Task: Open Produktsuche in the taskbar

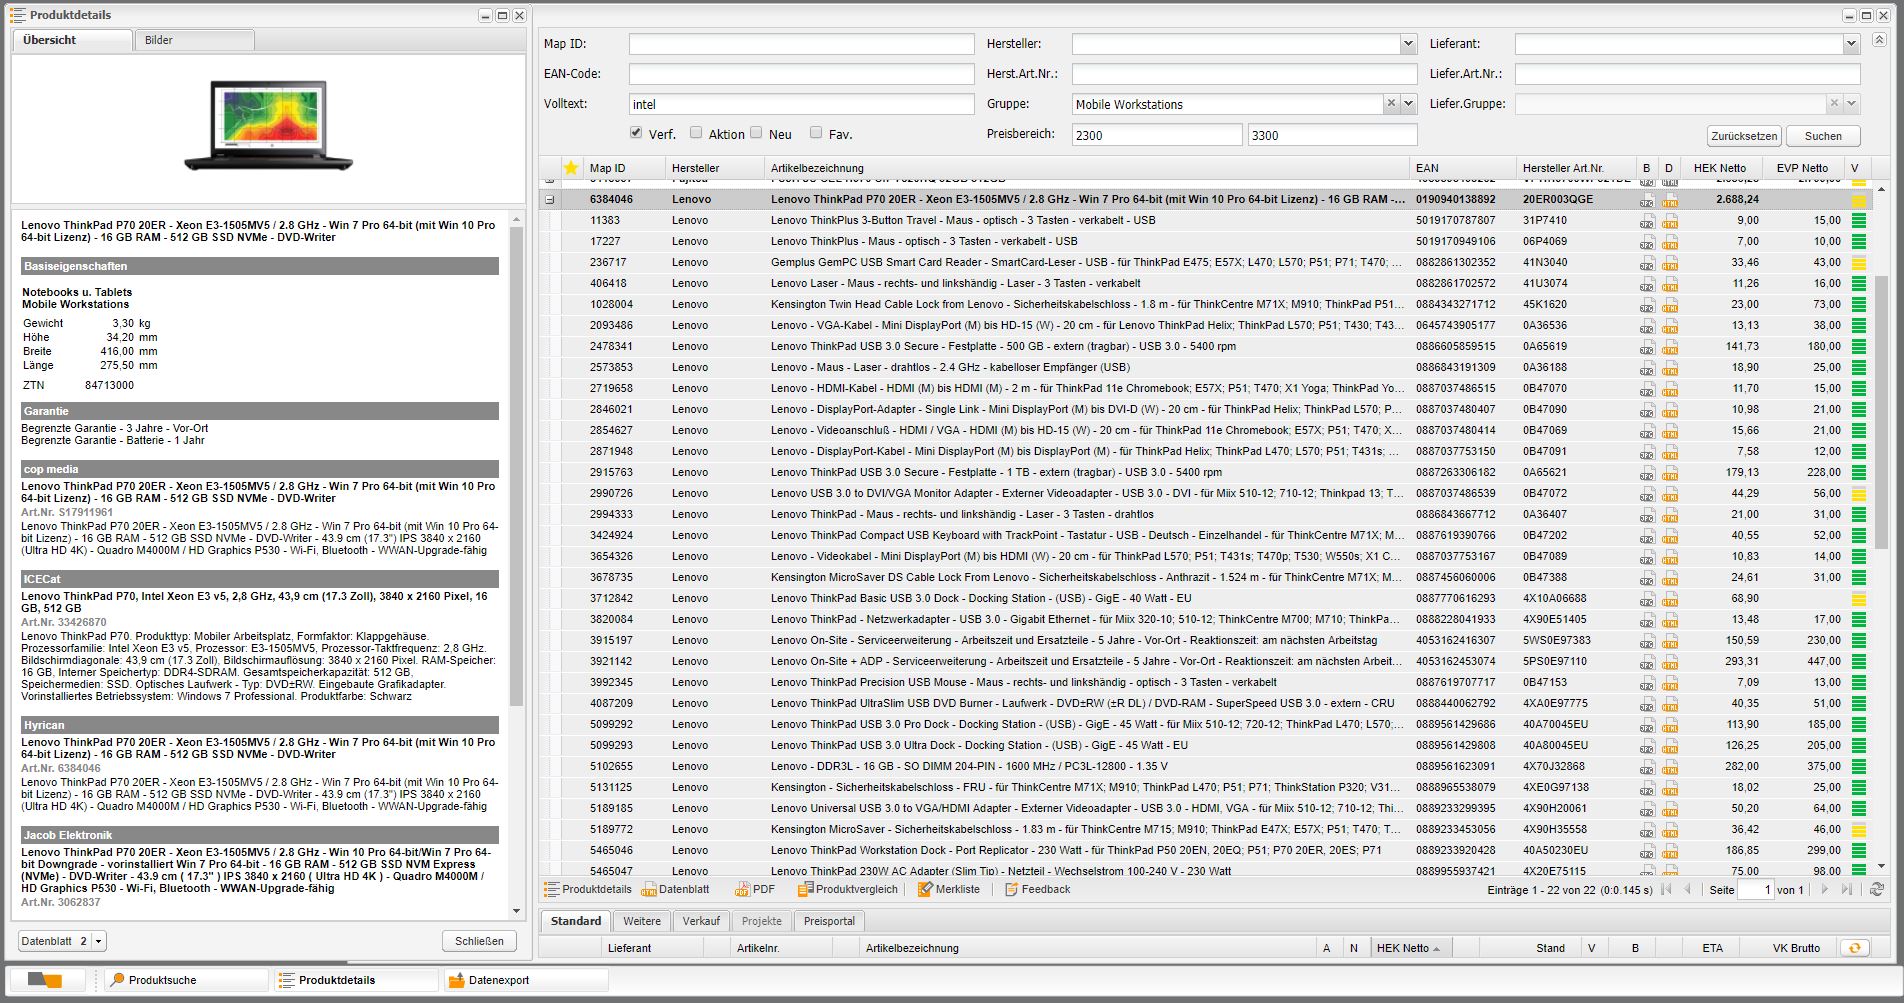Action: (186, 981)
